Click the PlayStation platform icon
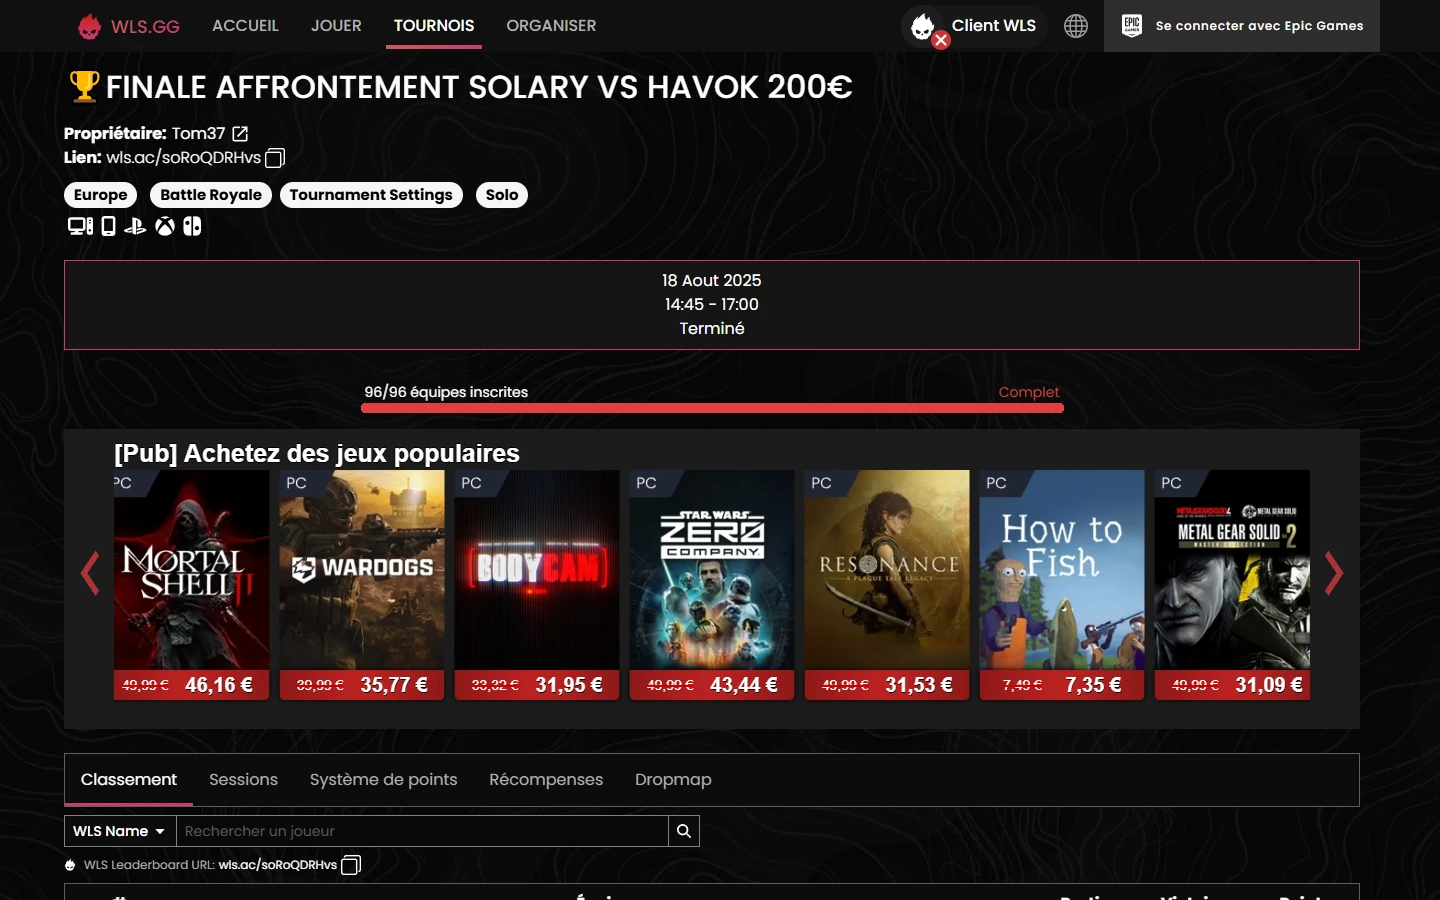This screenshot has width=1440, height=900. tap(135, 226)
